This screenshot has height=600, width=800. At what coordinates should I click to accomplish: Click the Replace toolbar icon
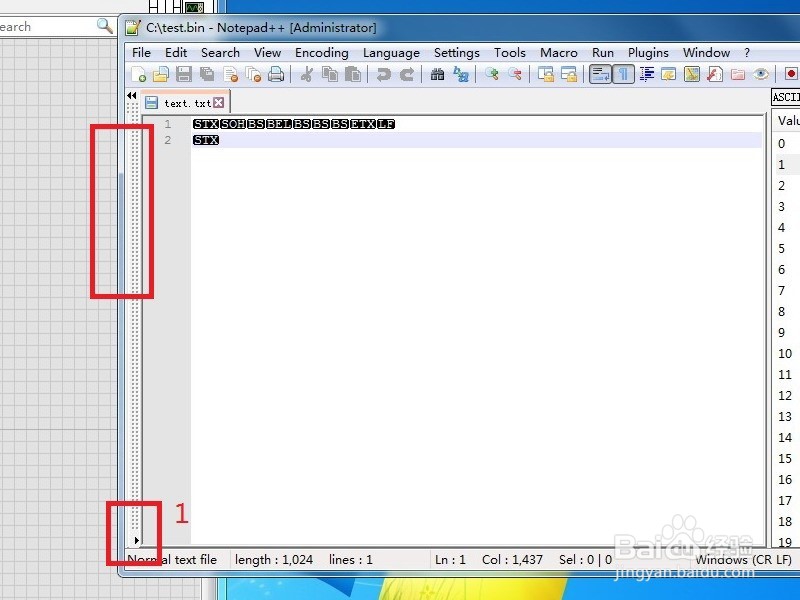point(461,74)
